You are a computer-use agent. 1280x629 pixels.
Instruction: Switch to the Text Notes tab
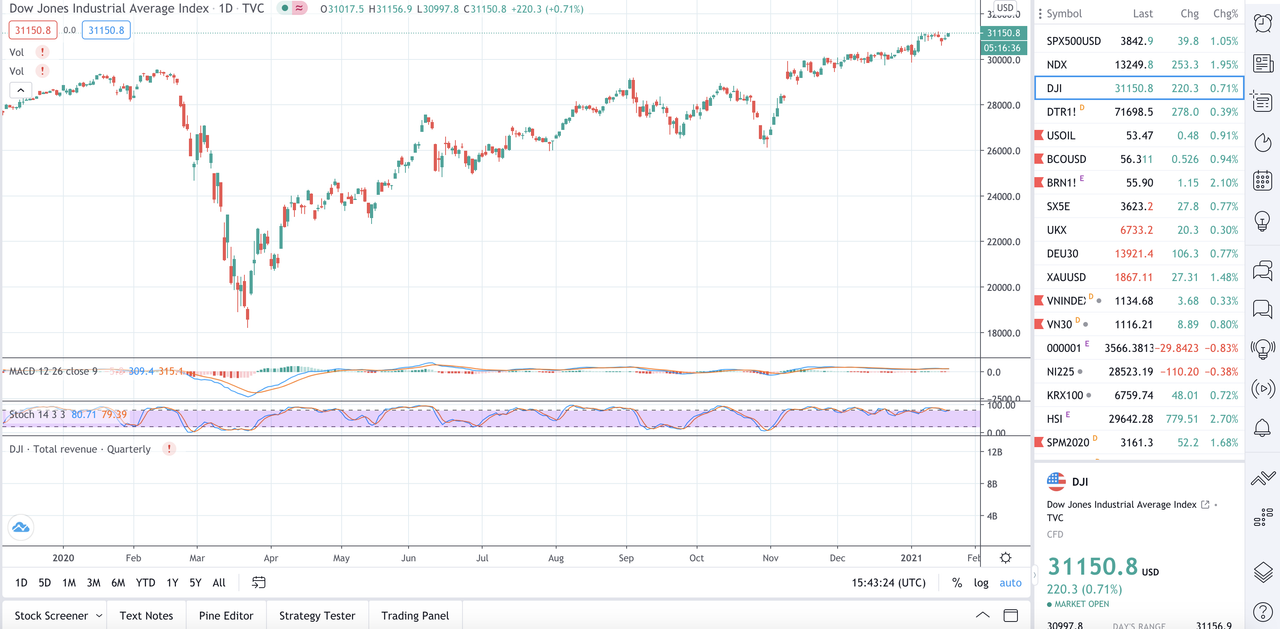click(146, 616)
